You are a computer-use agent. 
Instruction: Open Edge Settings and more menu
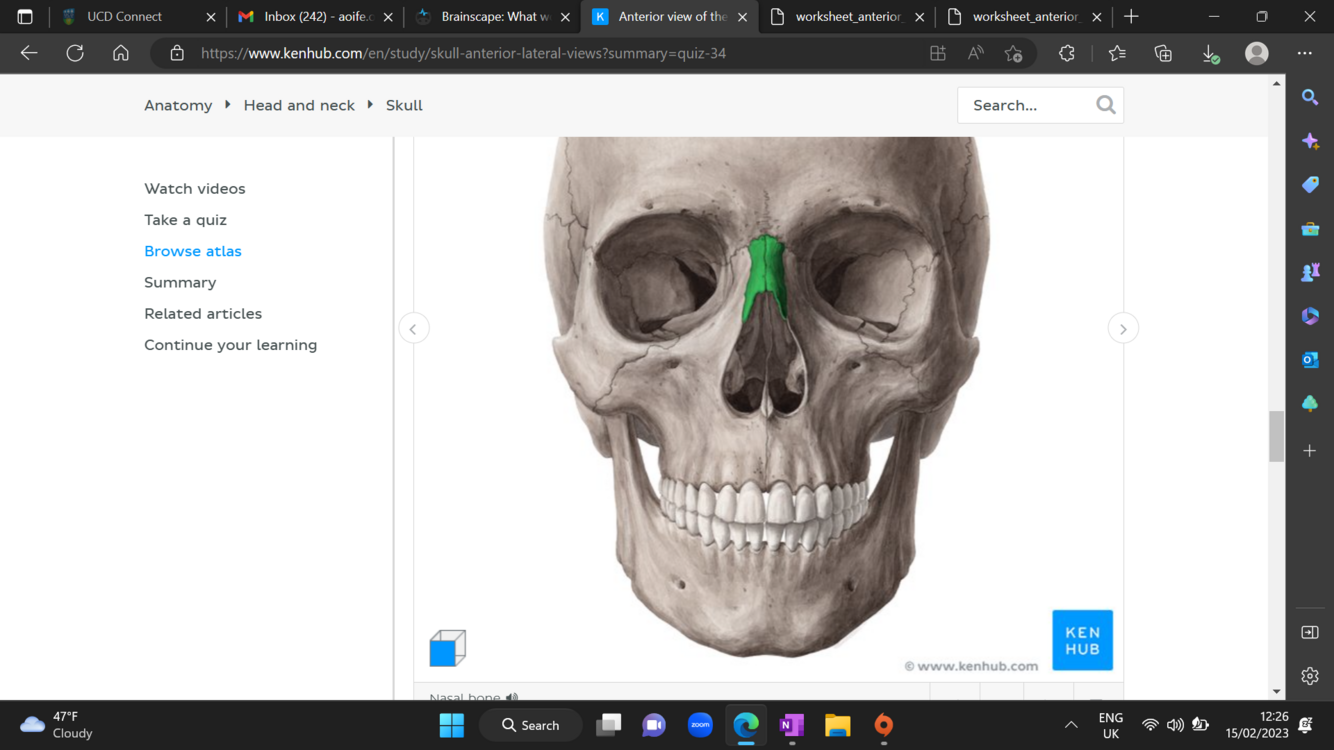1305,53
